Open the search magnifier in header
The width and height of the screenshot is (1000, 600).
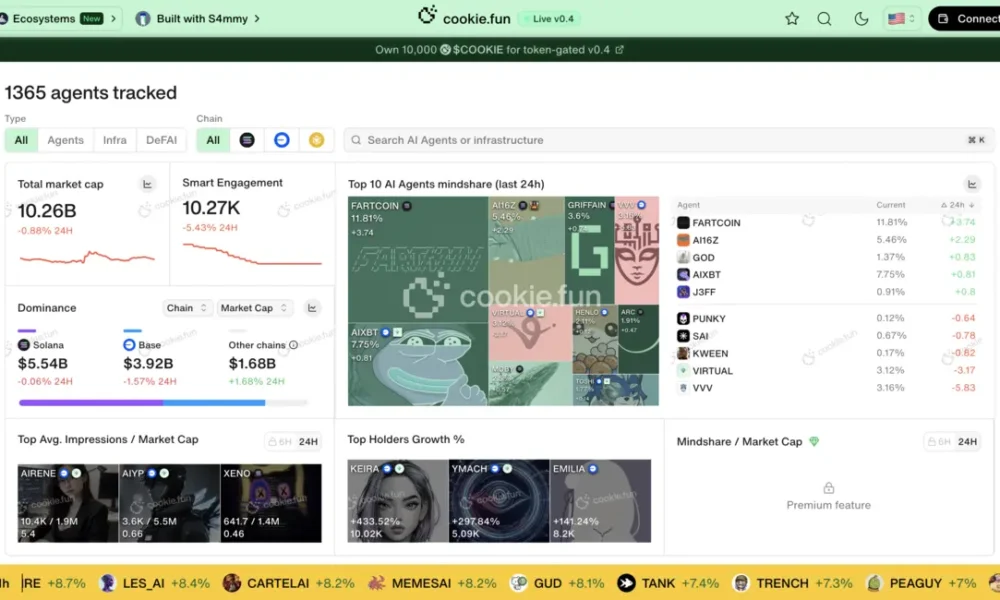(824, 18)
